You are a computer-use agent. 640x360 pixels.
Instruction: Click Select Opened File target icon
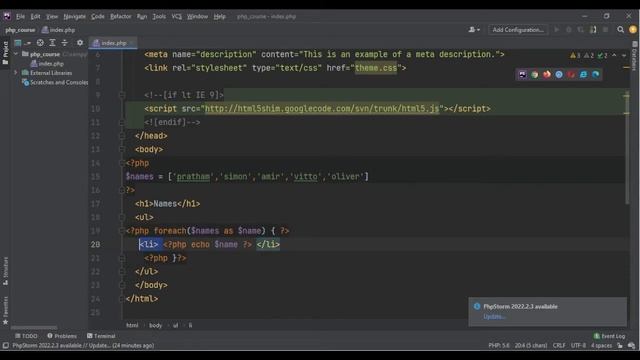pyautogui.click(x=40, y=43)
